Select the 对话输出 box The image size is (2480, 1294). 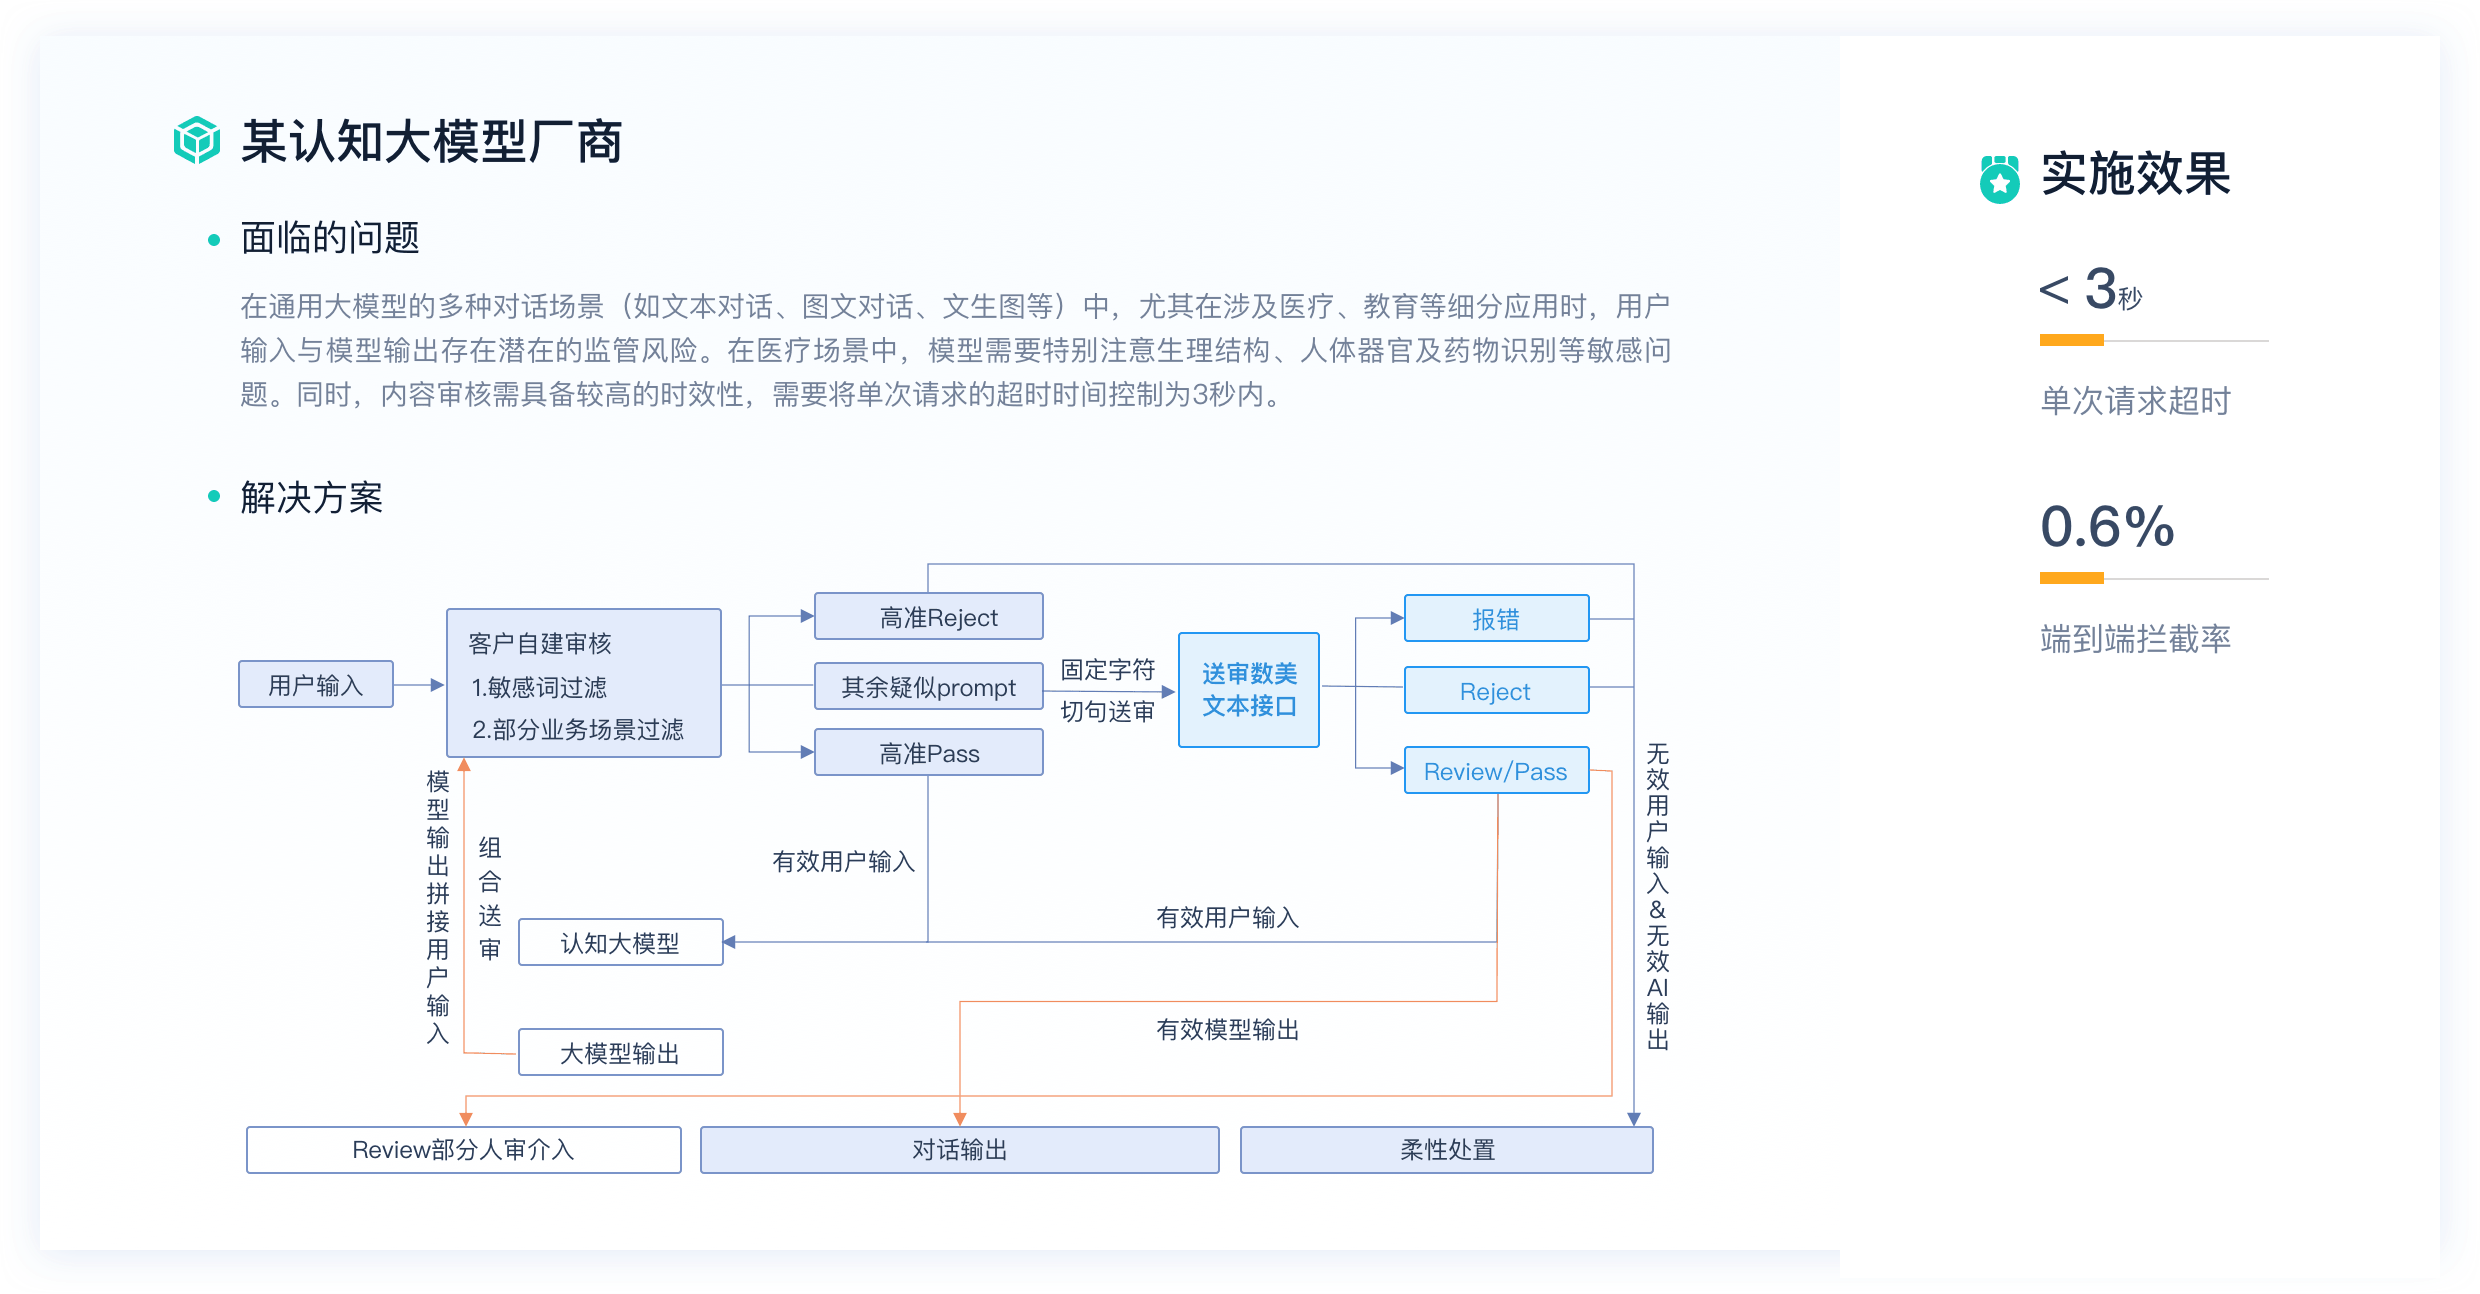click(959, 1150)
